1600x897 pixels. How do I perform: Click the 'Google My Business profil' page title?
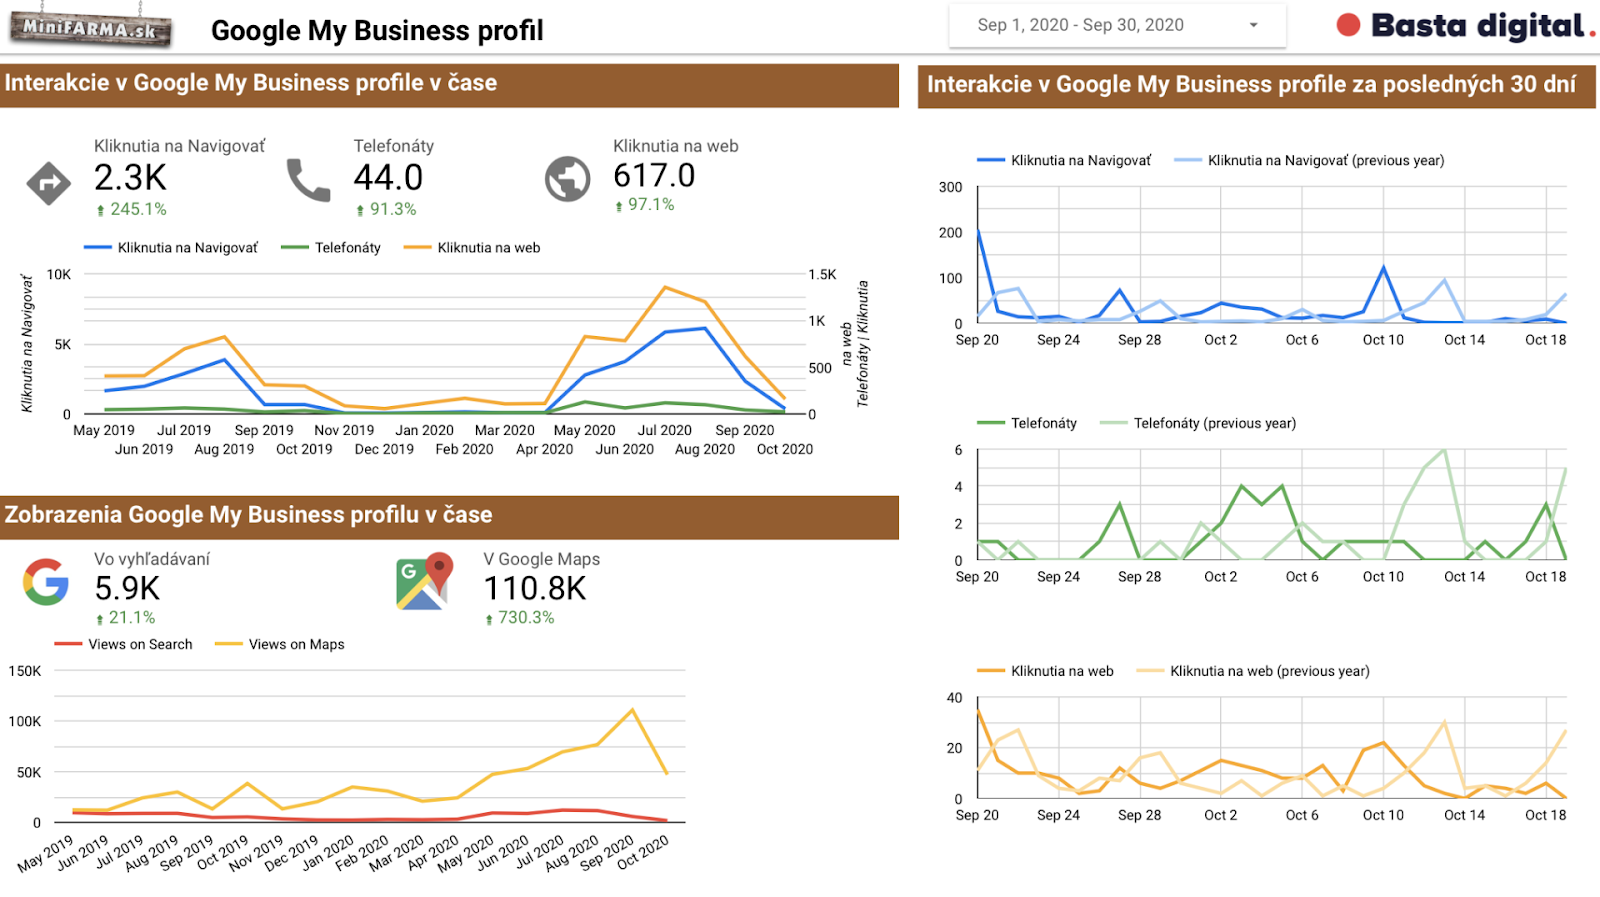(x=377, y=31)
